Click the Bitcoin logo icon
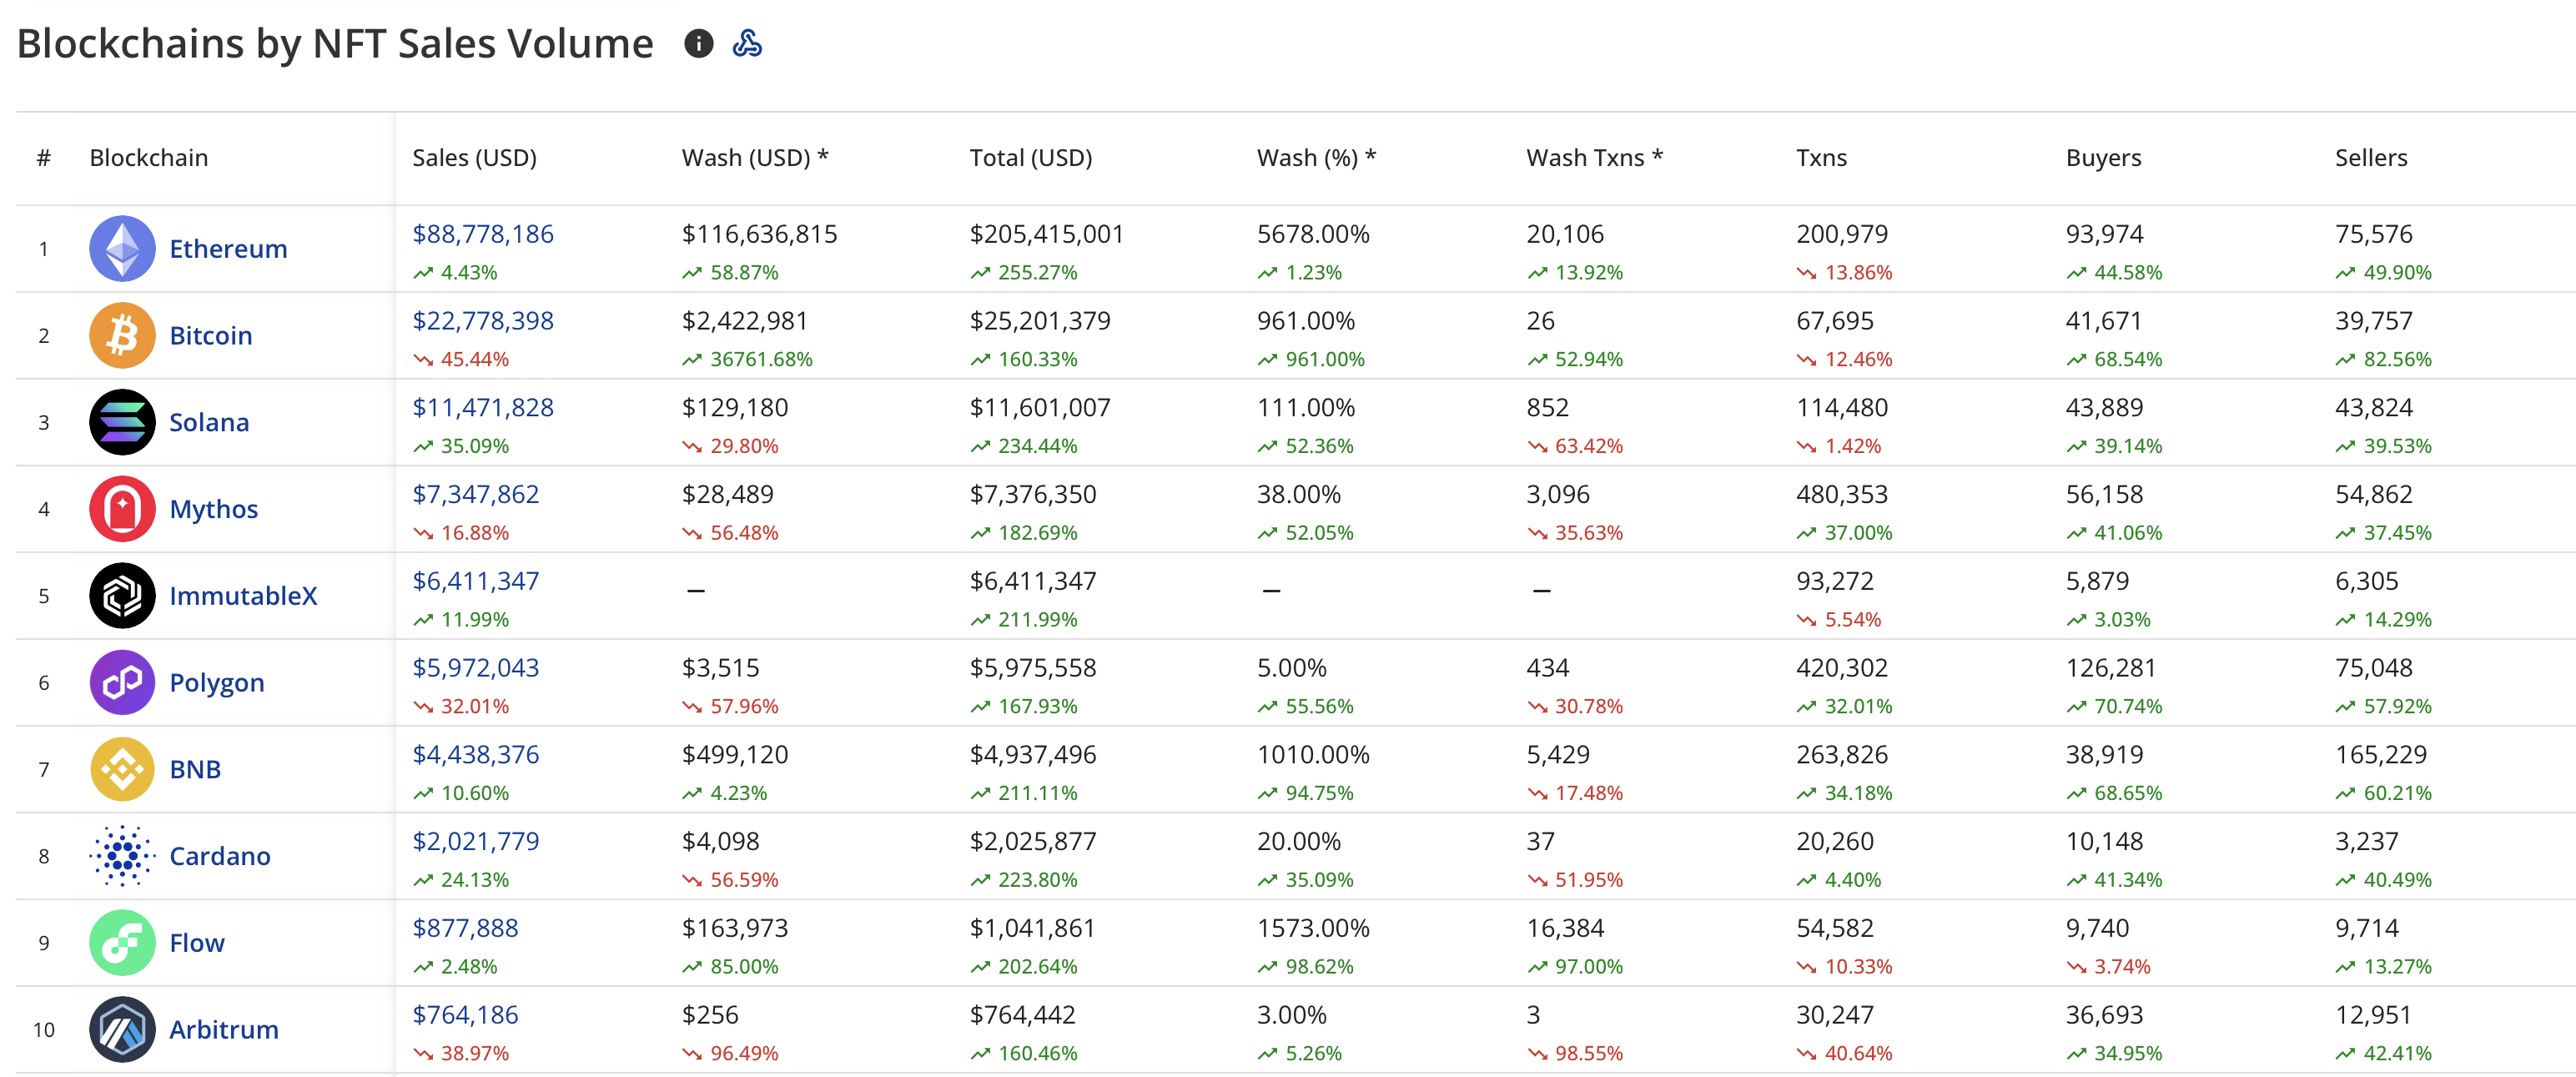This screenshot has height=1077, width=2576. (122, 336)
